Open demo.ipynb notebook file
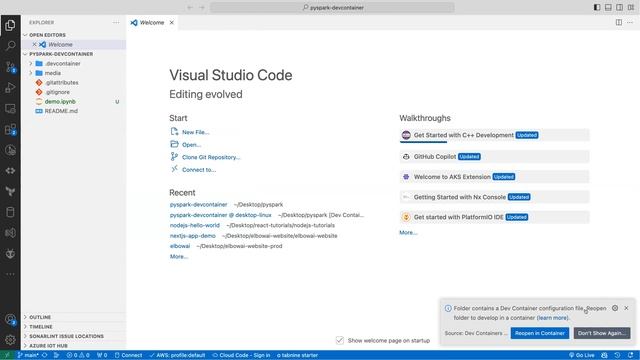Viewport: 640px width, 360px height. (x=60, y=102)
